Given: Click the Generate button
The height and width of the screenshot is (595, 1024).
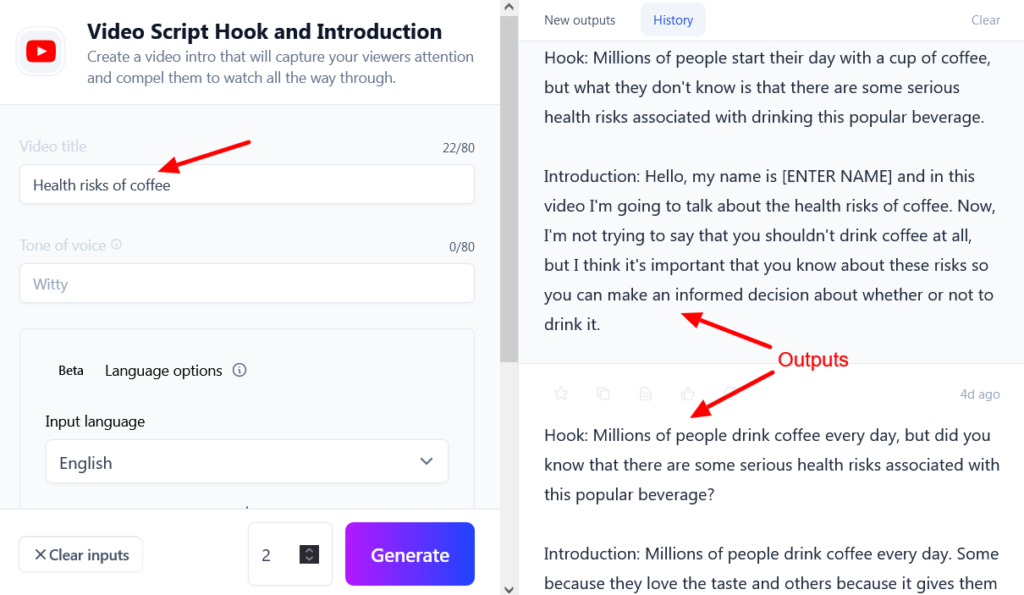Looking at the screenshot, I should (x=409, y=553).
